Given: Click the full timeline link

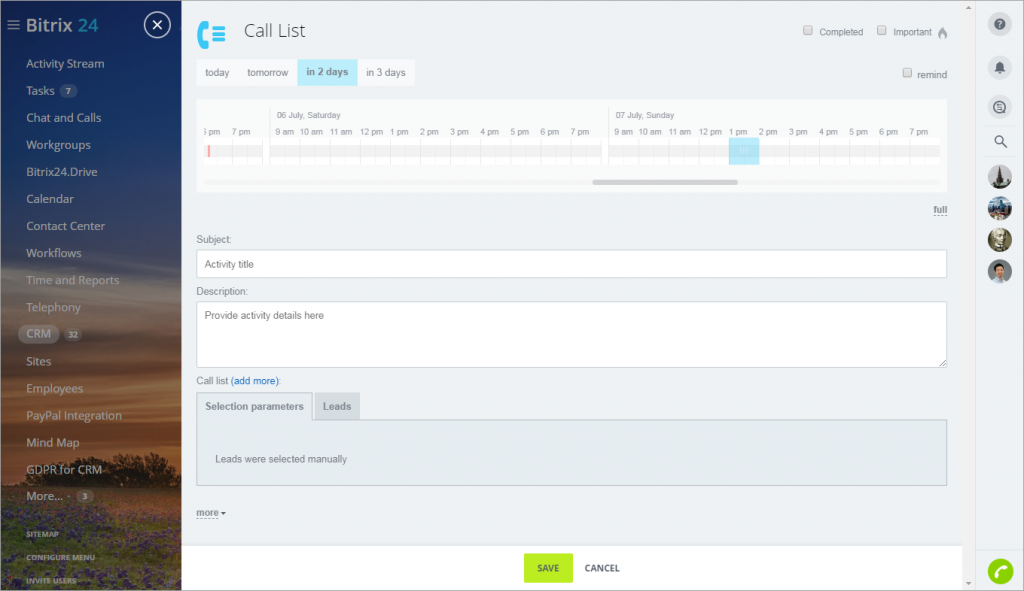Looking at the screenshot, I should tap(940, 210).
